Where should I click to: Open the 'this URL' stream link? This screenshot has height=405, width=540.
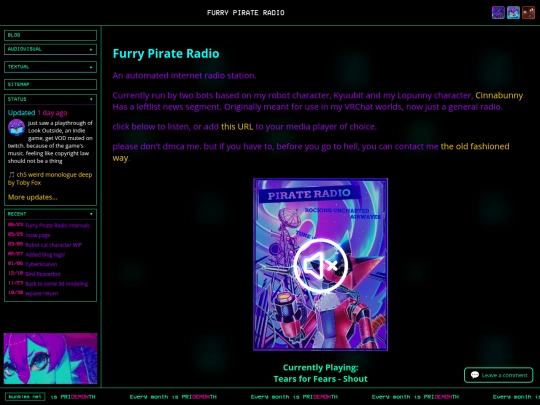tap(237, 127)
